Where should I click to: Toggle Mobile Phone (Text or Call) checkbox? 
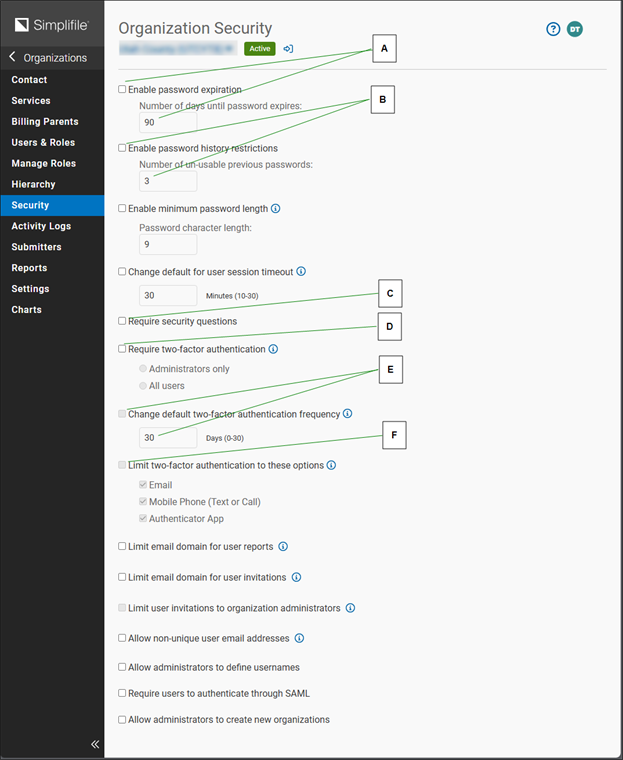pyautogui.click(x=143, y=501)
